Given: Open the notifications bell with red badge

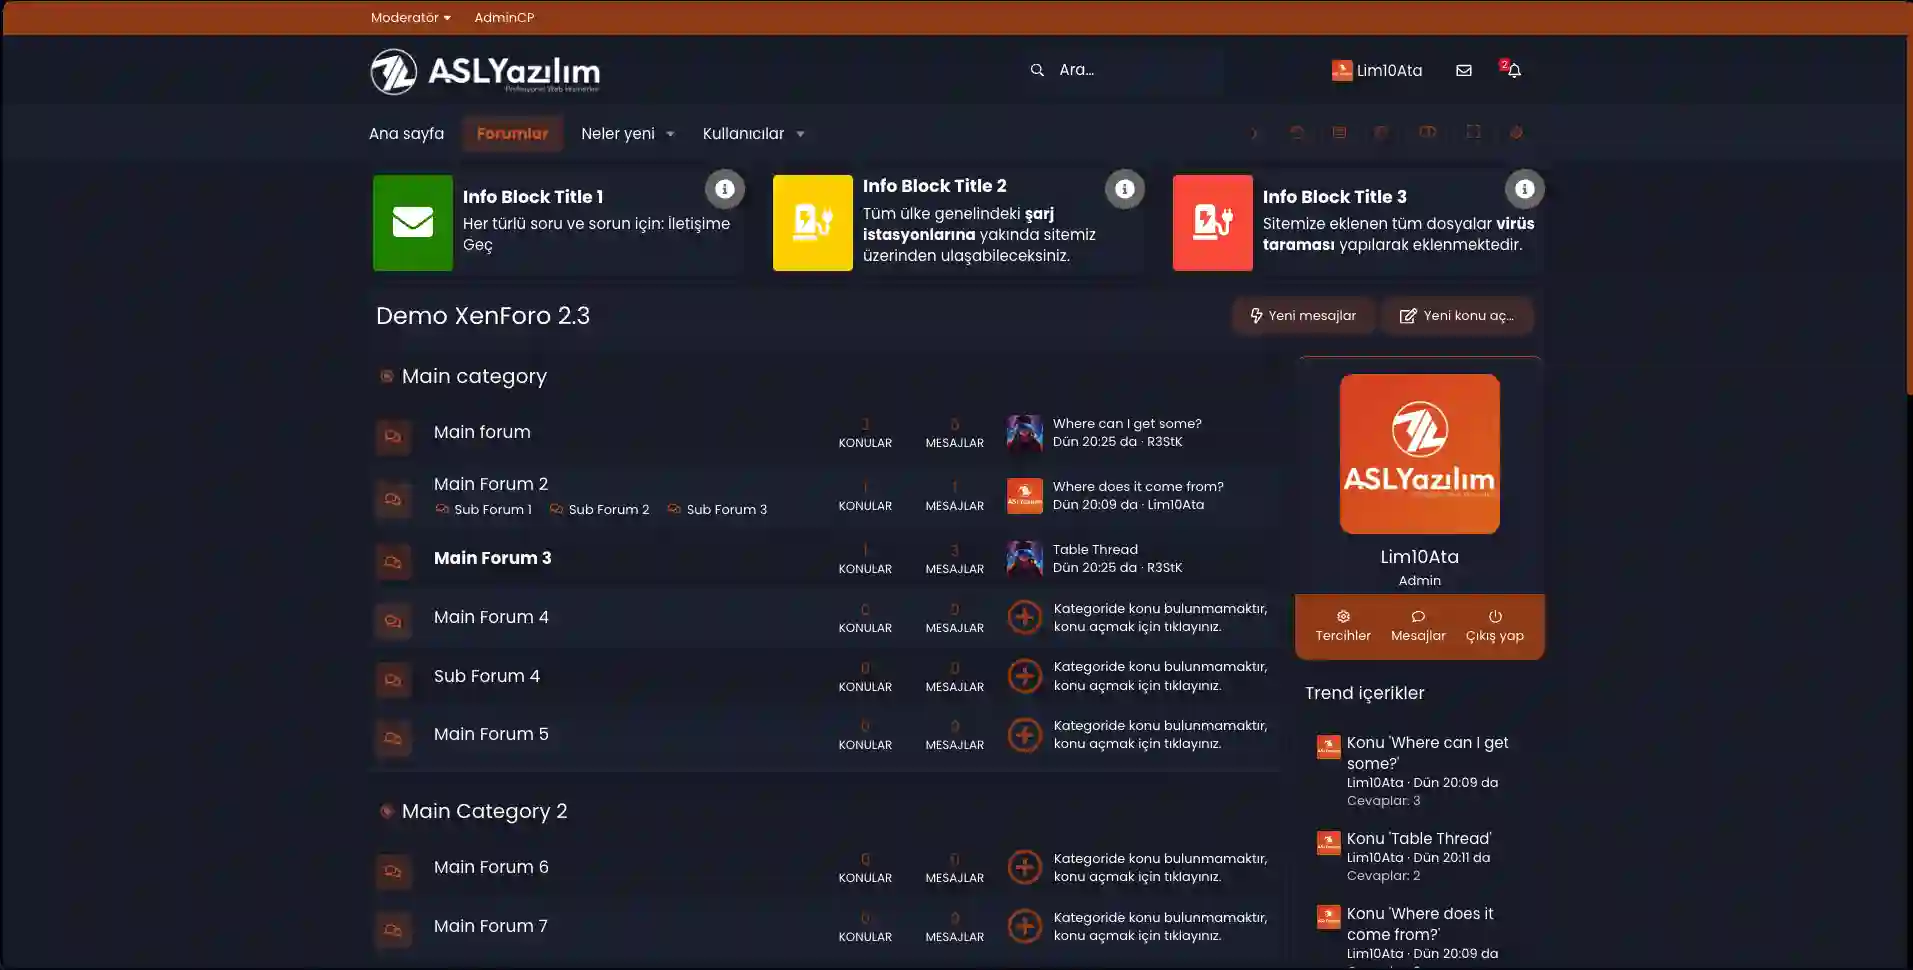Looking at the screenshot, I should [1513, 70].
